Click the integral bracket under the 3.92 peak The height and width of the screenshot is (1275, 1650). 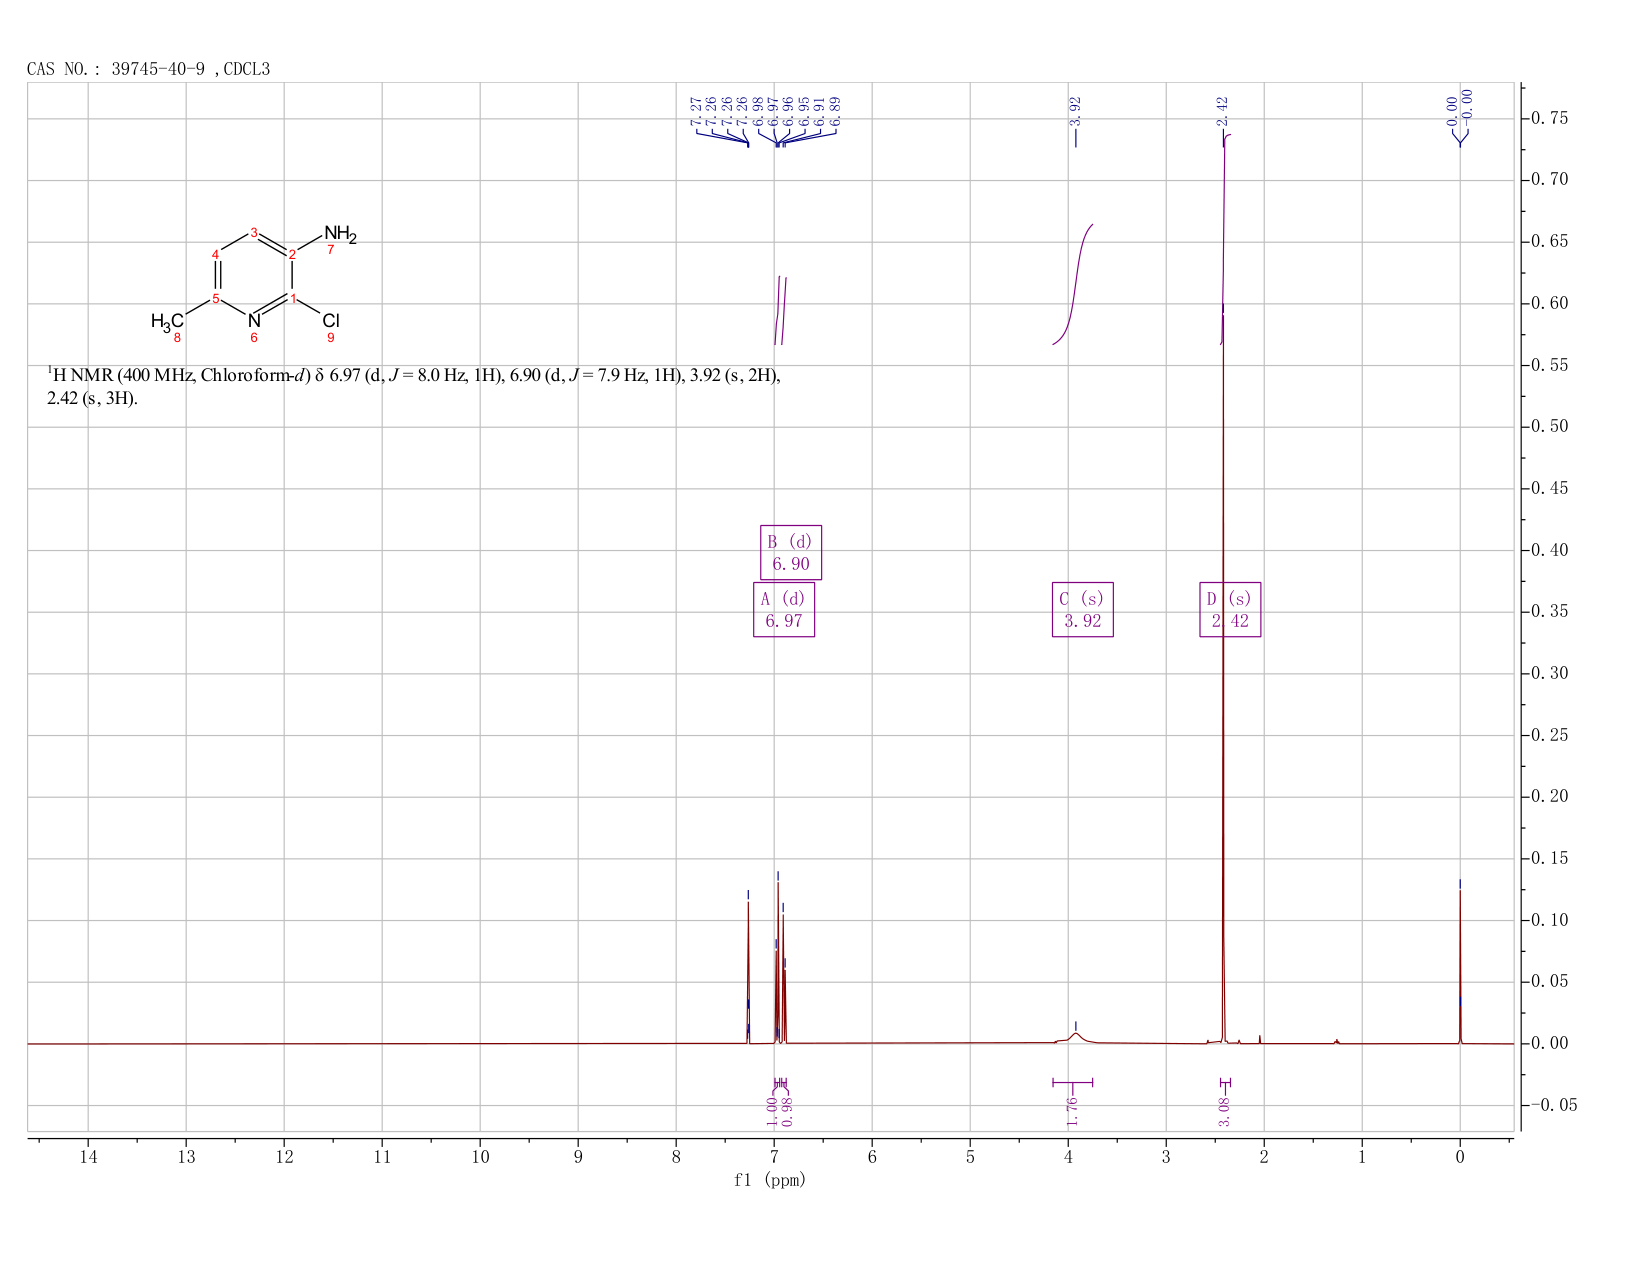coord(1073,1082)
